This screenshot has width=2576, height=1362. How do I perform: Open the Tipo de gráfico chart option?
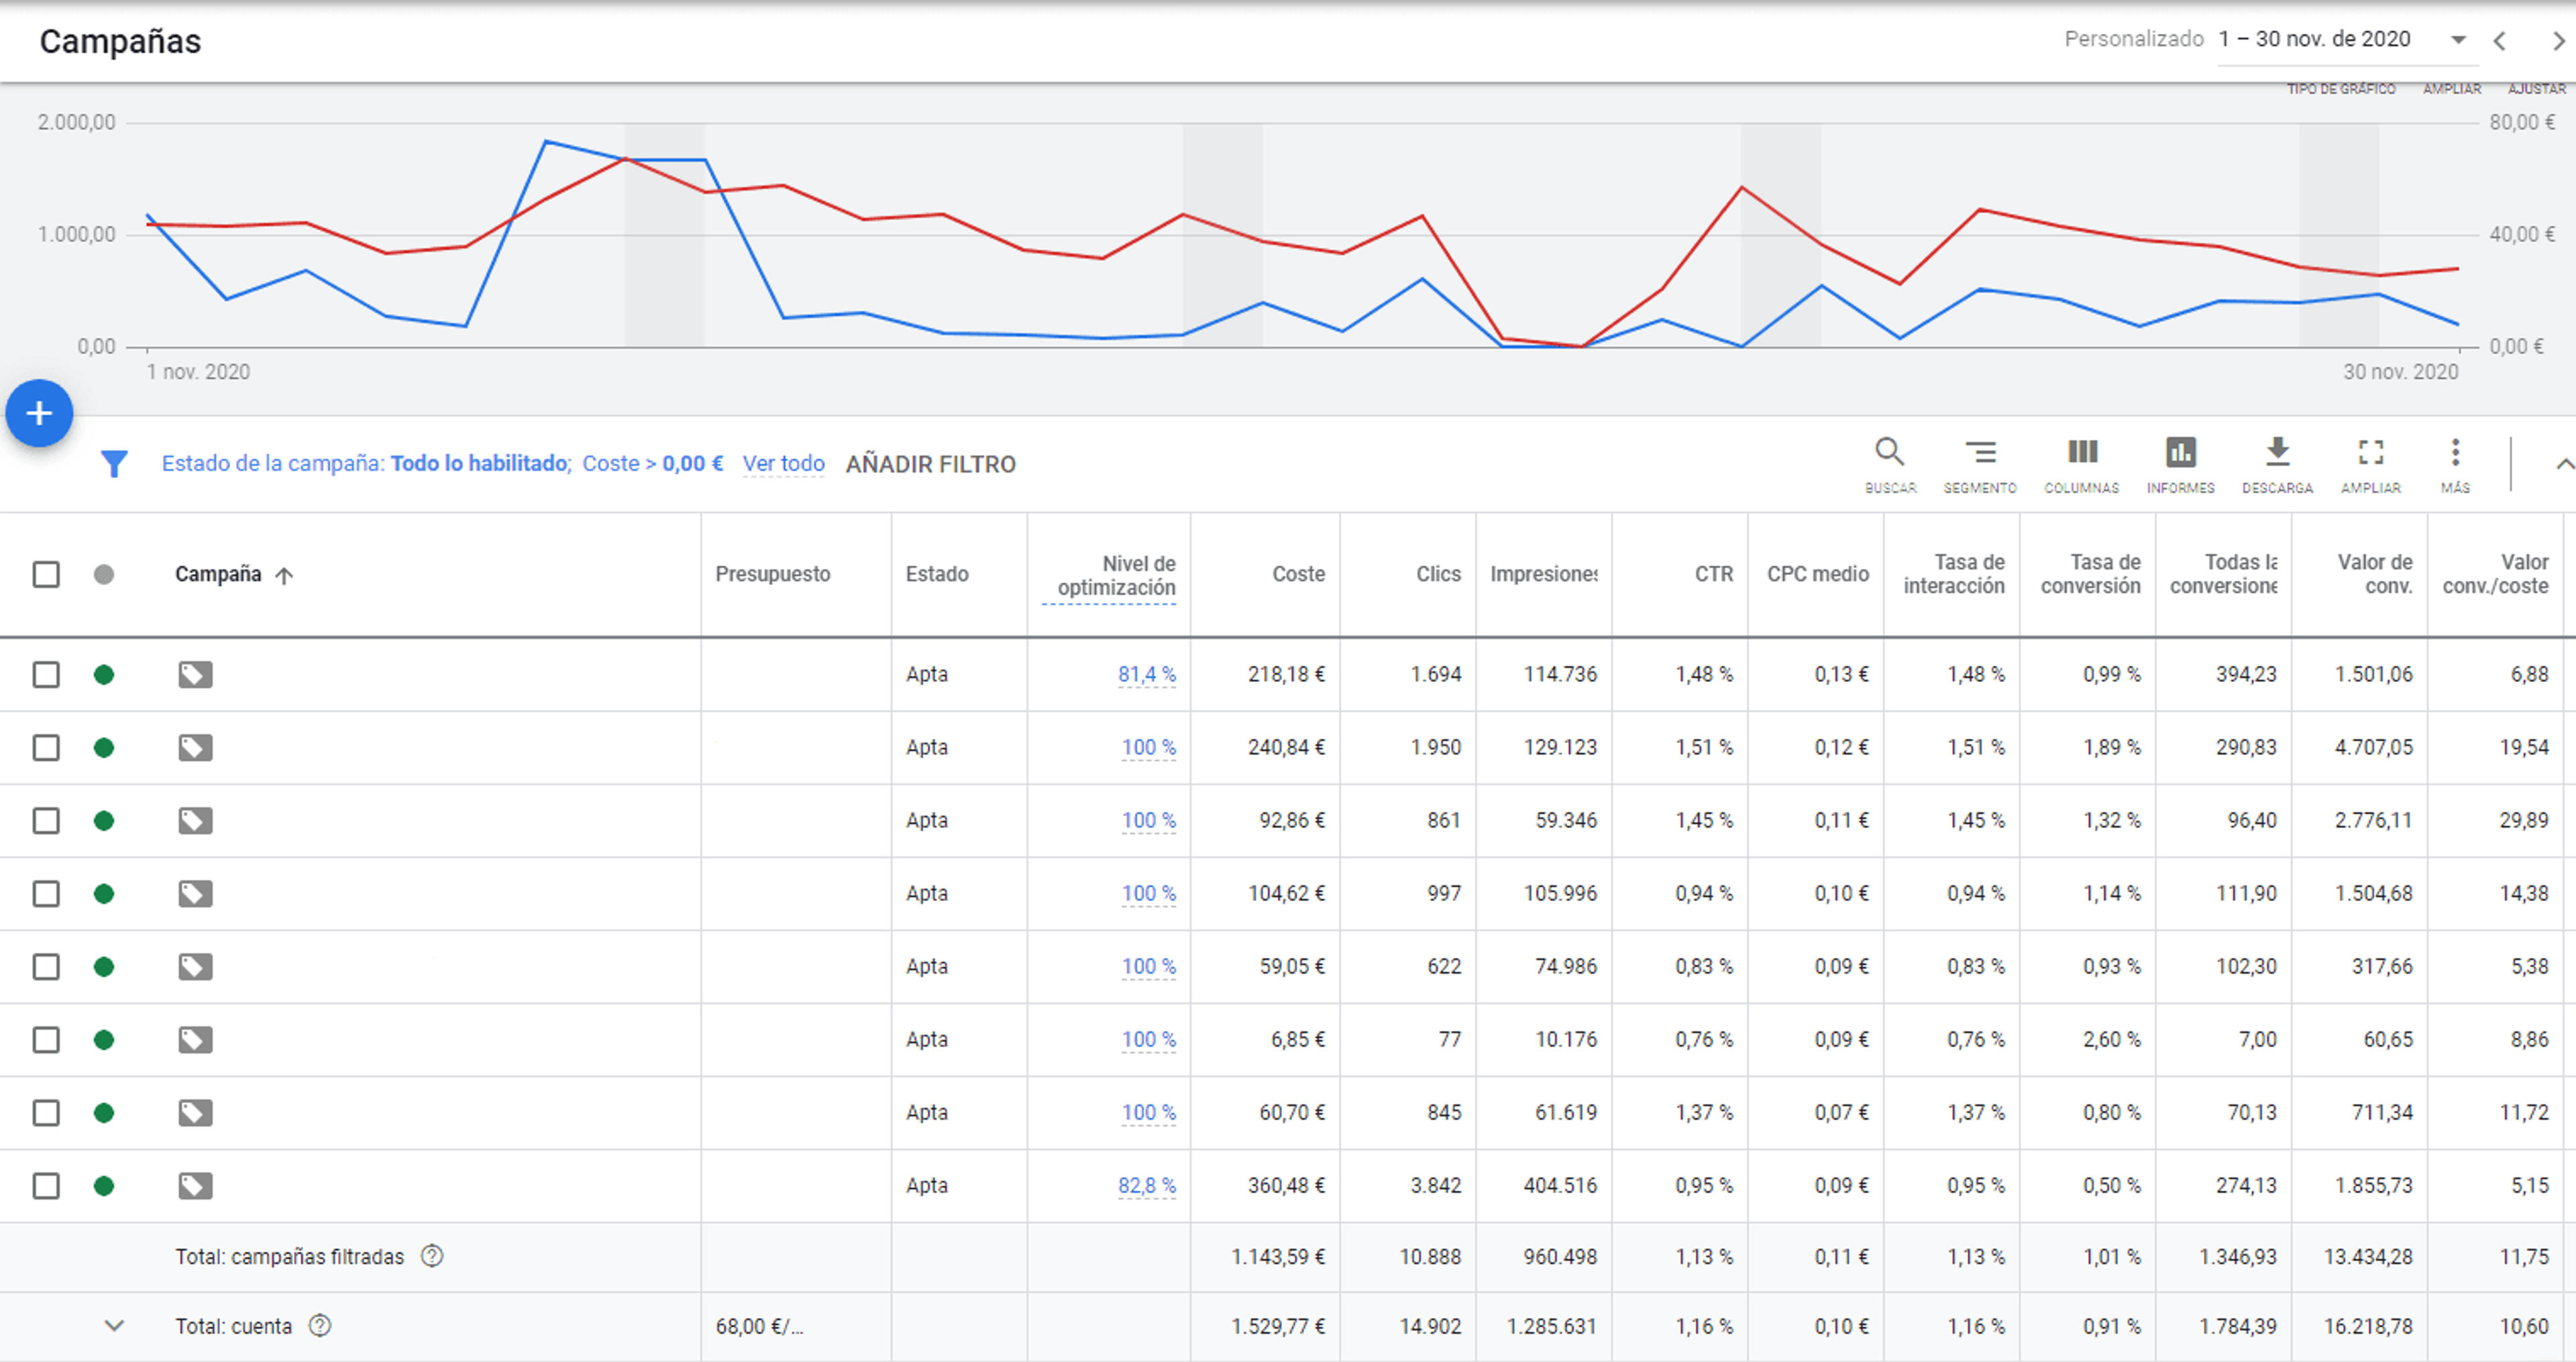click(2341, 89)
